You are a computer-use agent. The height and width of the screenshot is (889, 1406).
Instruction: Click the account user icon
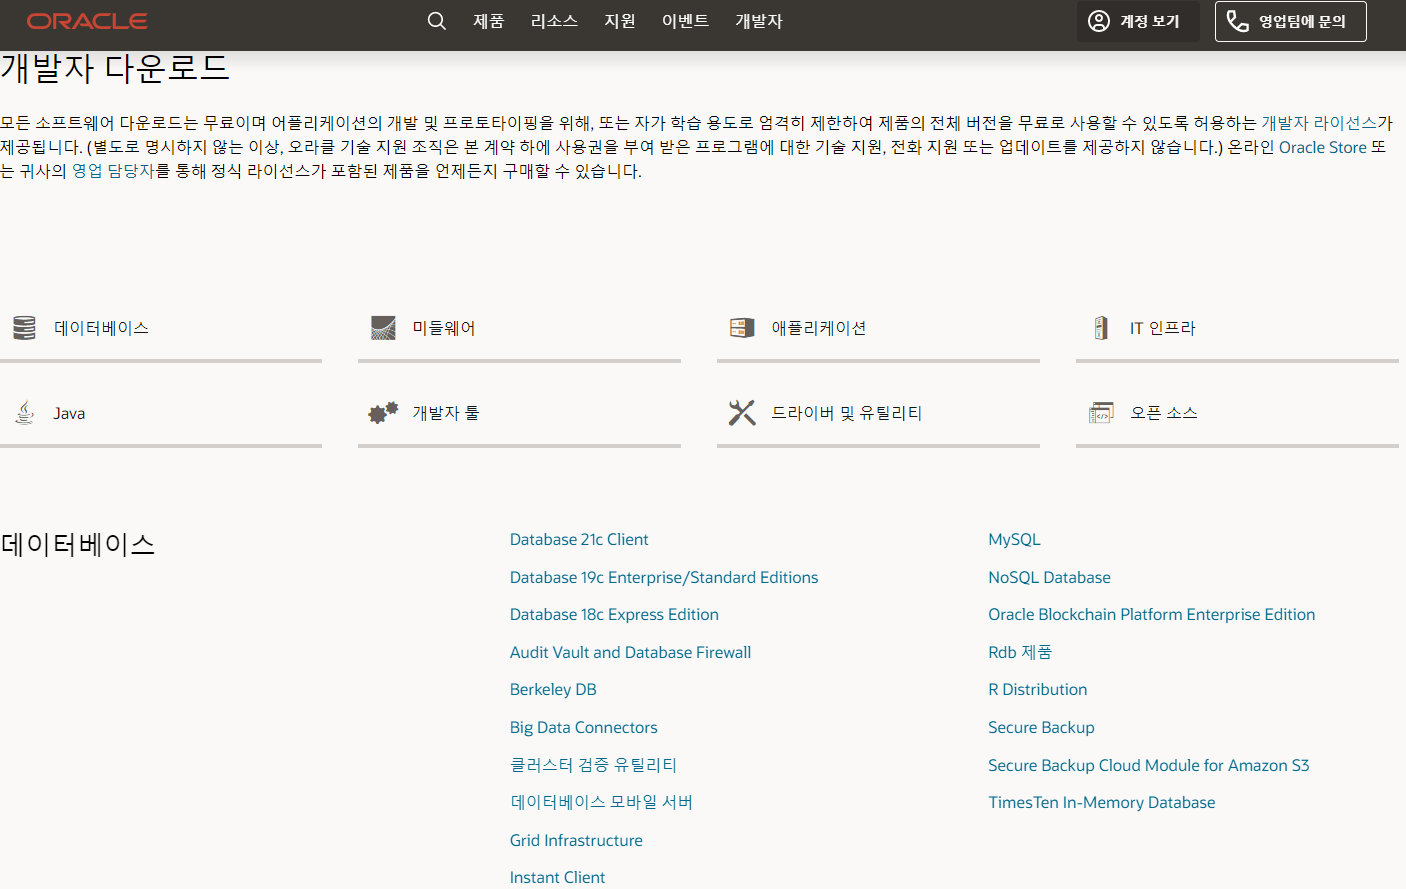1099,21
